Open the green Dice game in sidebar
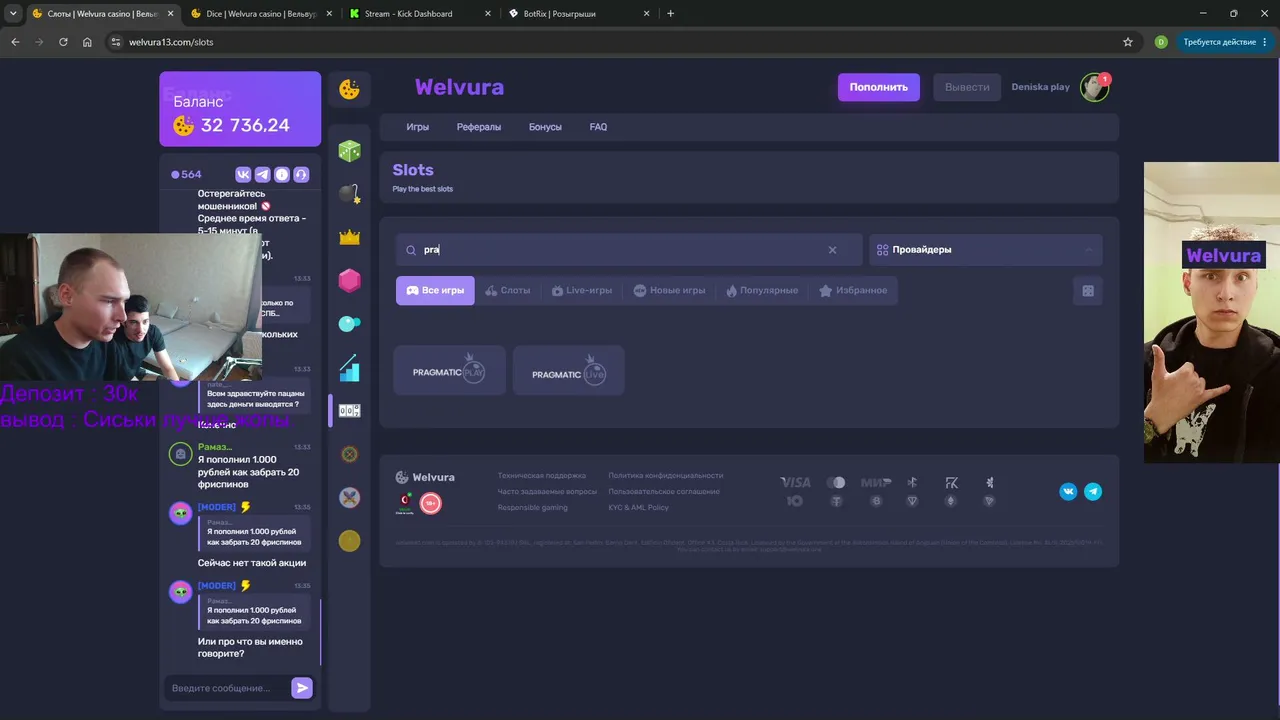Image resolution: width=1280 pixels, height=720 pixels. pos(349,151)
